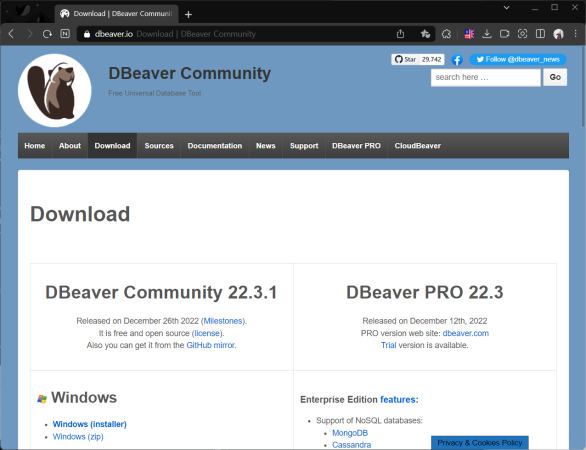Open the CloudBeaver menu item
The height and width of the screenshot is (450, 586).
[418, 146]
